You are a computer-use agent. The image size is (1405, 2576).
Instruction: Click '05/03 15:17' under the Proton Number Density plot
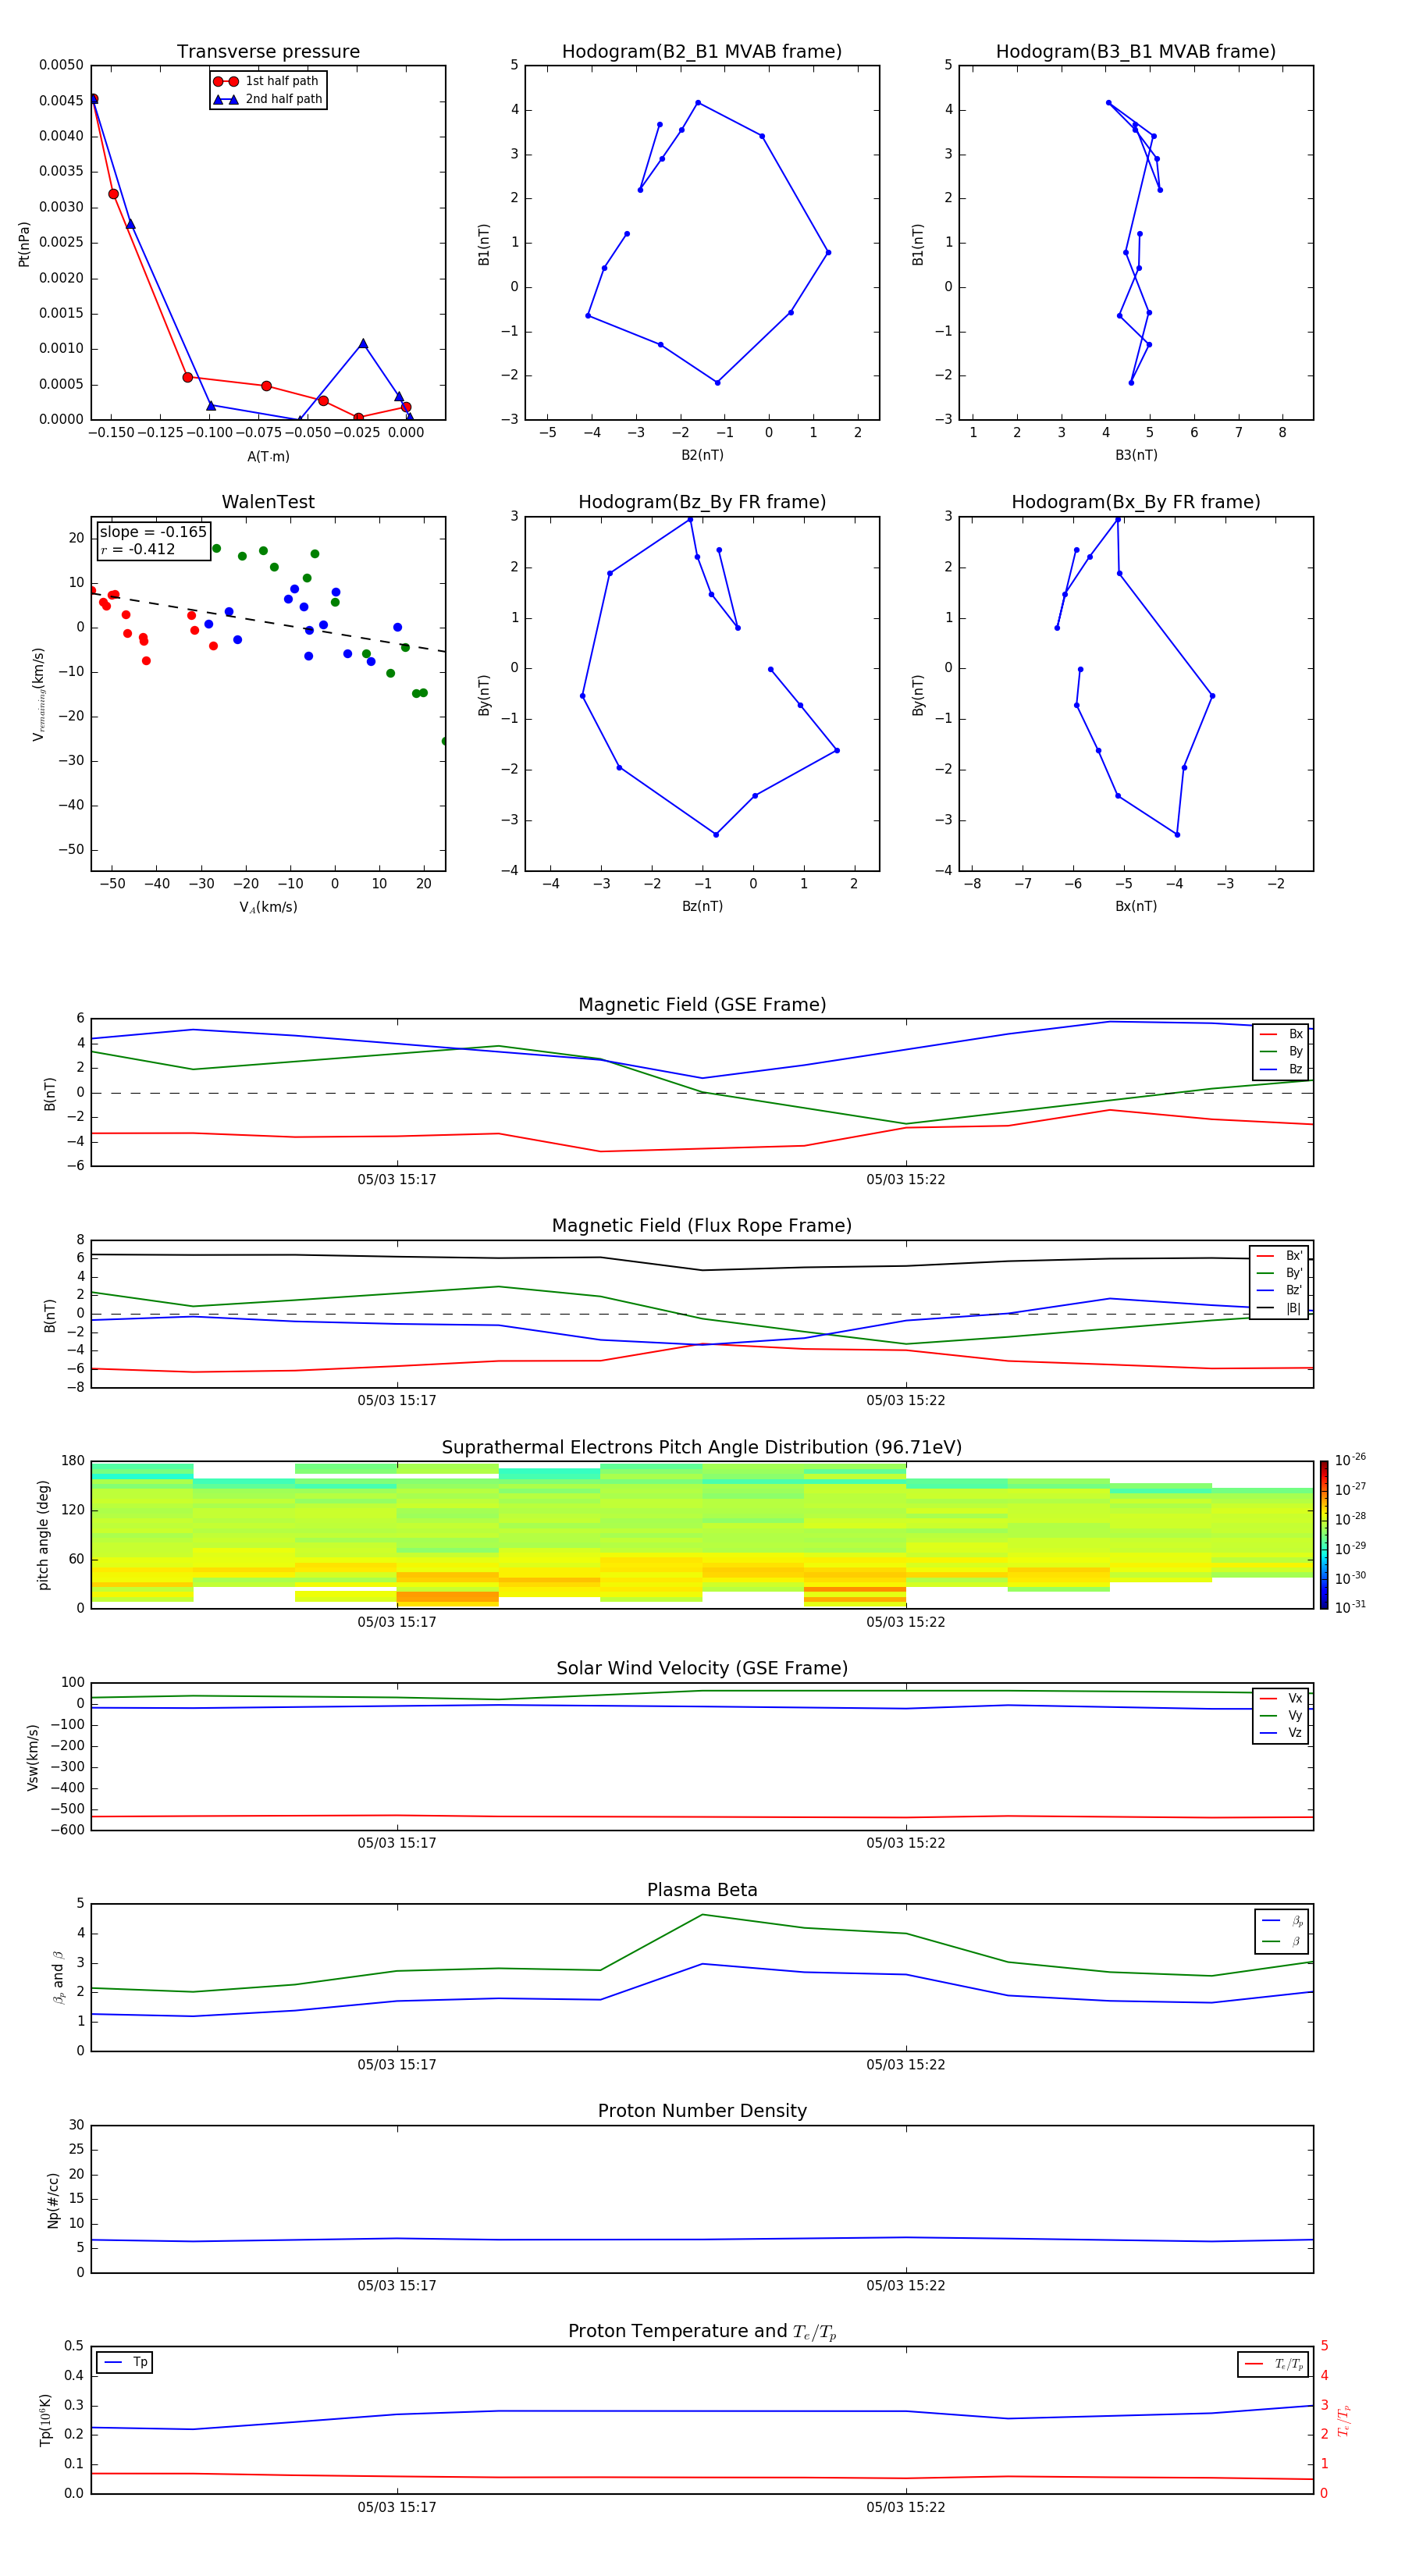397,2285
